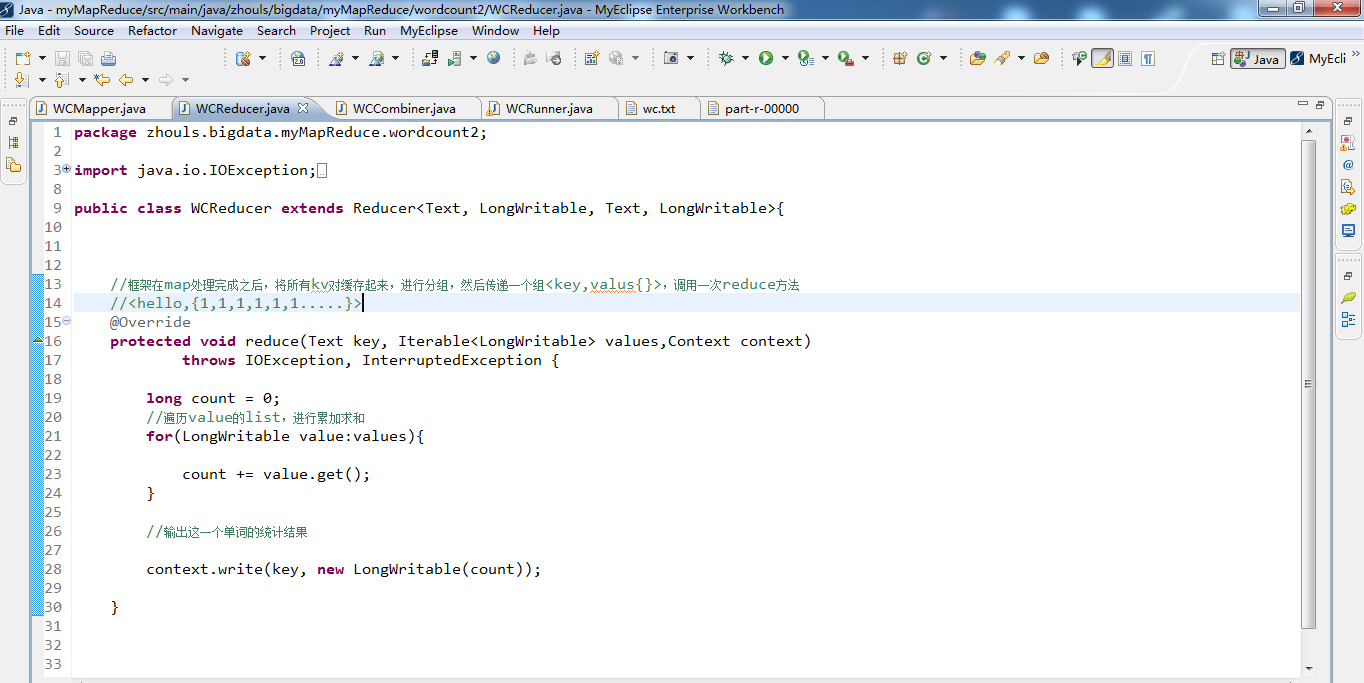
Task: Click the New file wizard icon
Action: click(22, 58)
